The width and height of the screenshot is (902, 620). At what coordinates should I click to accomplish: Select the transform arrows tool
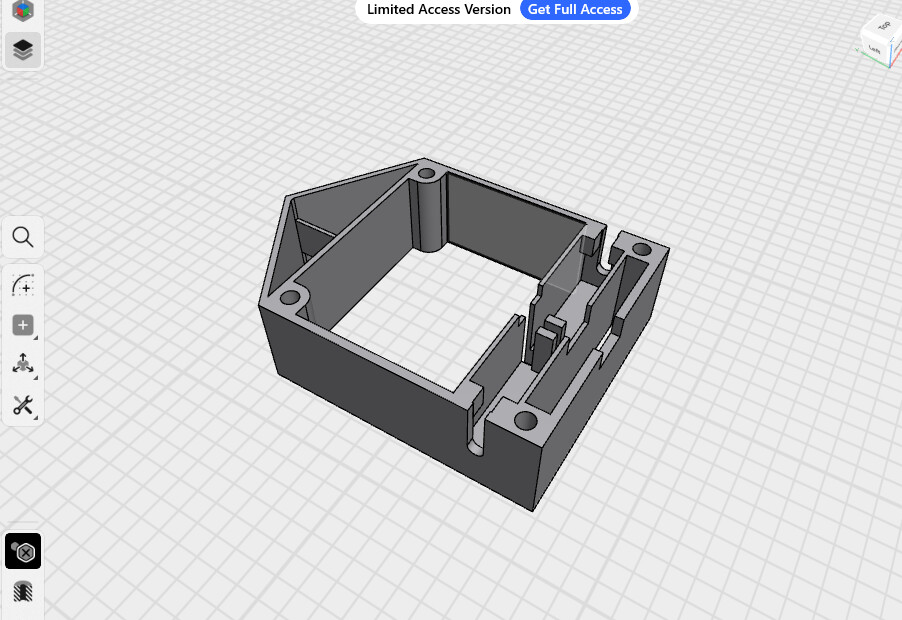point(23,365)
